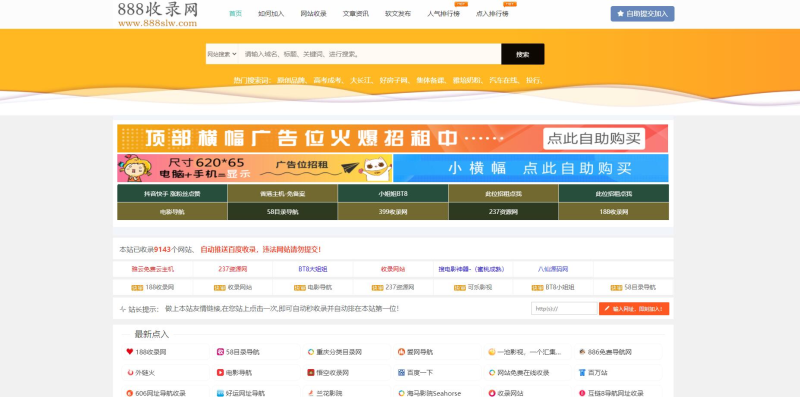Screen dimensions: 800x397
Task: Click the pulse icon before 站长提示
Action: coord(123,309)
